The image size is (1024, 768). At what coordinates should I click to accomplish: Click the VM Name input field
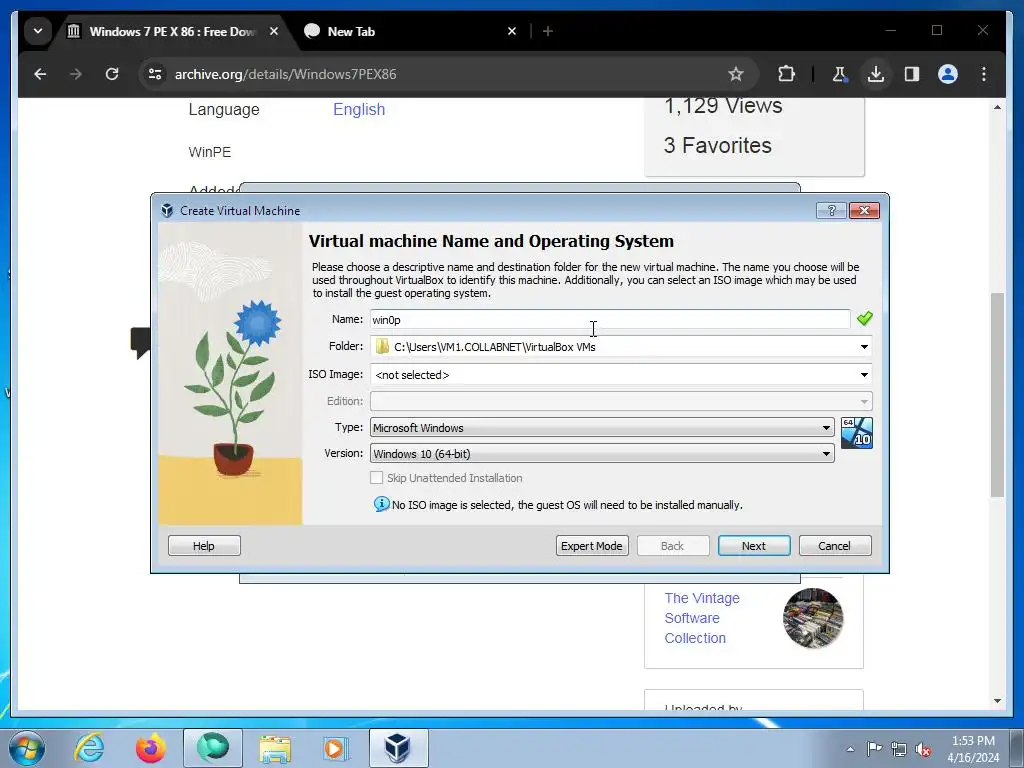(610, 319)
